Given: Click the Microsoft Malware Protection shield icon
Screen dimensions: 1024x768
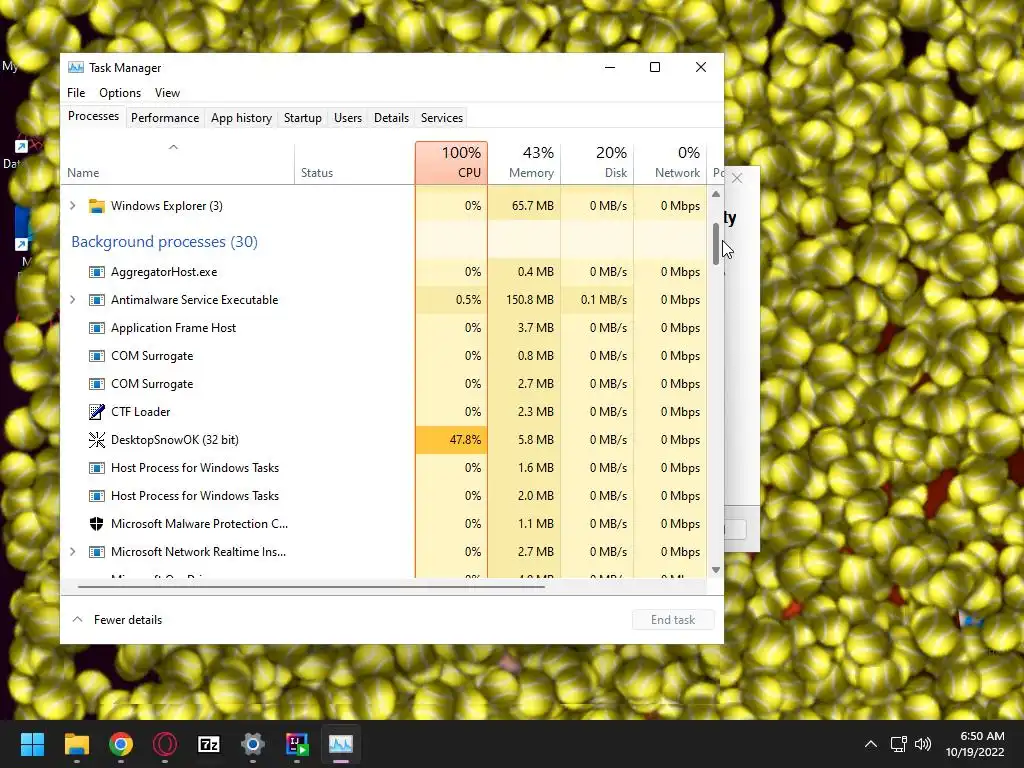Looking at the screenshot, I should pyautogui.click(x=97, y=524).
